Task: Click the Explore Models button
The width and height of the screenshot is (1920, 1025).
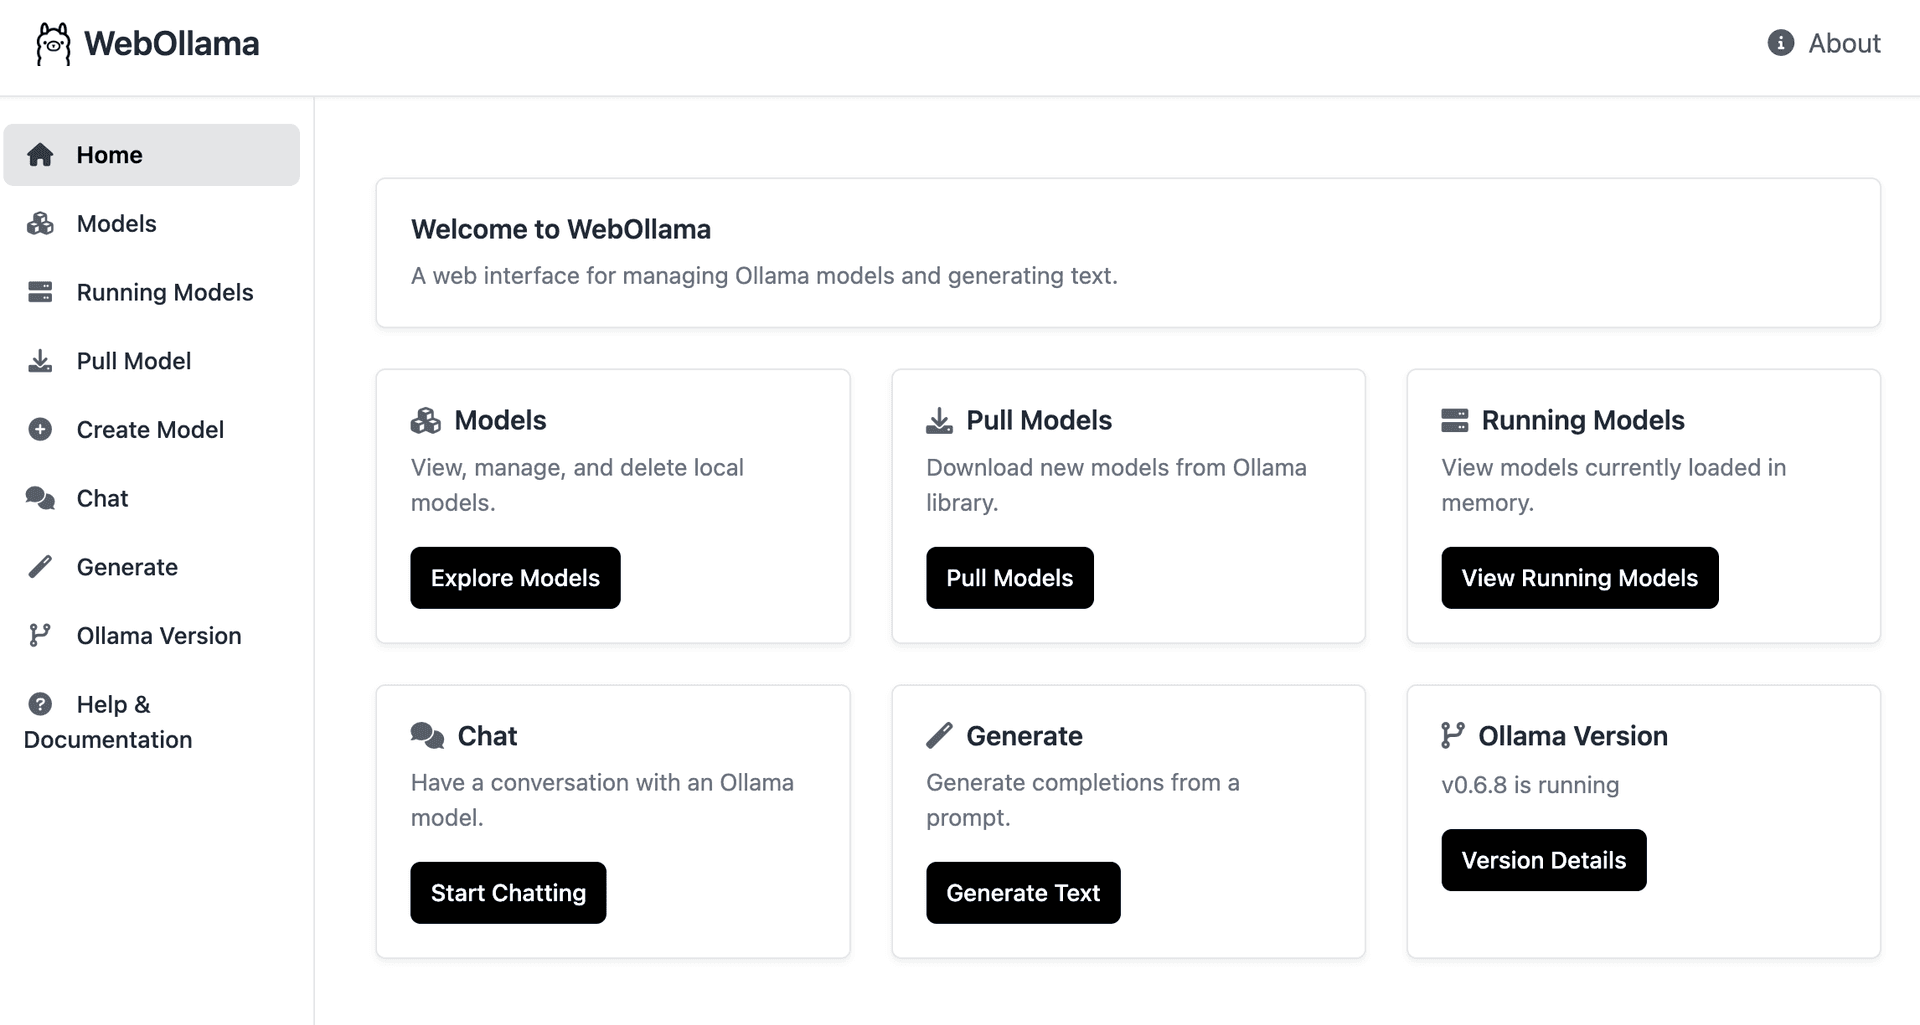Action: (515, 578)
